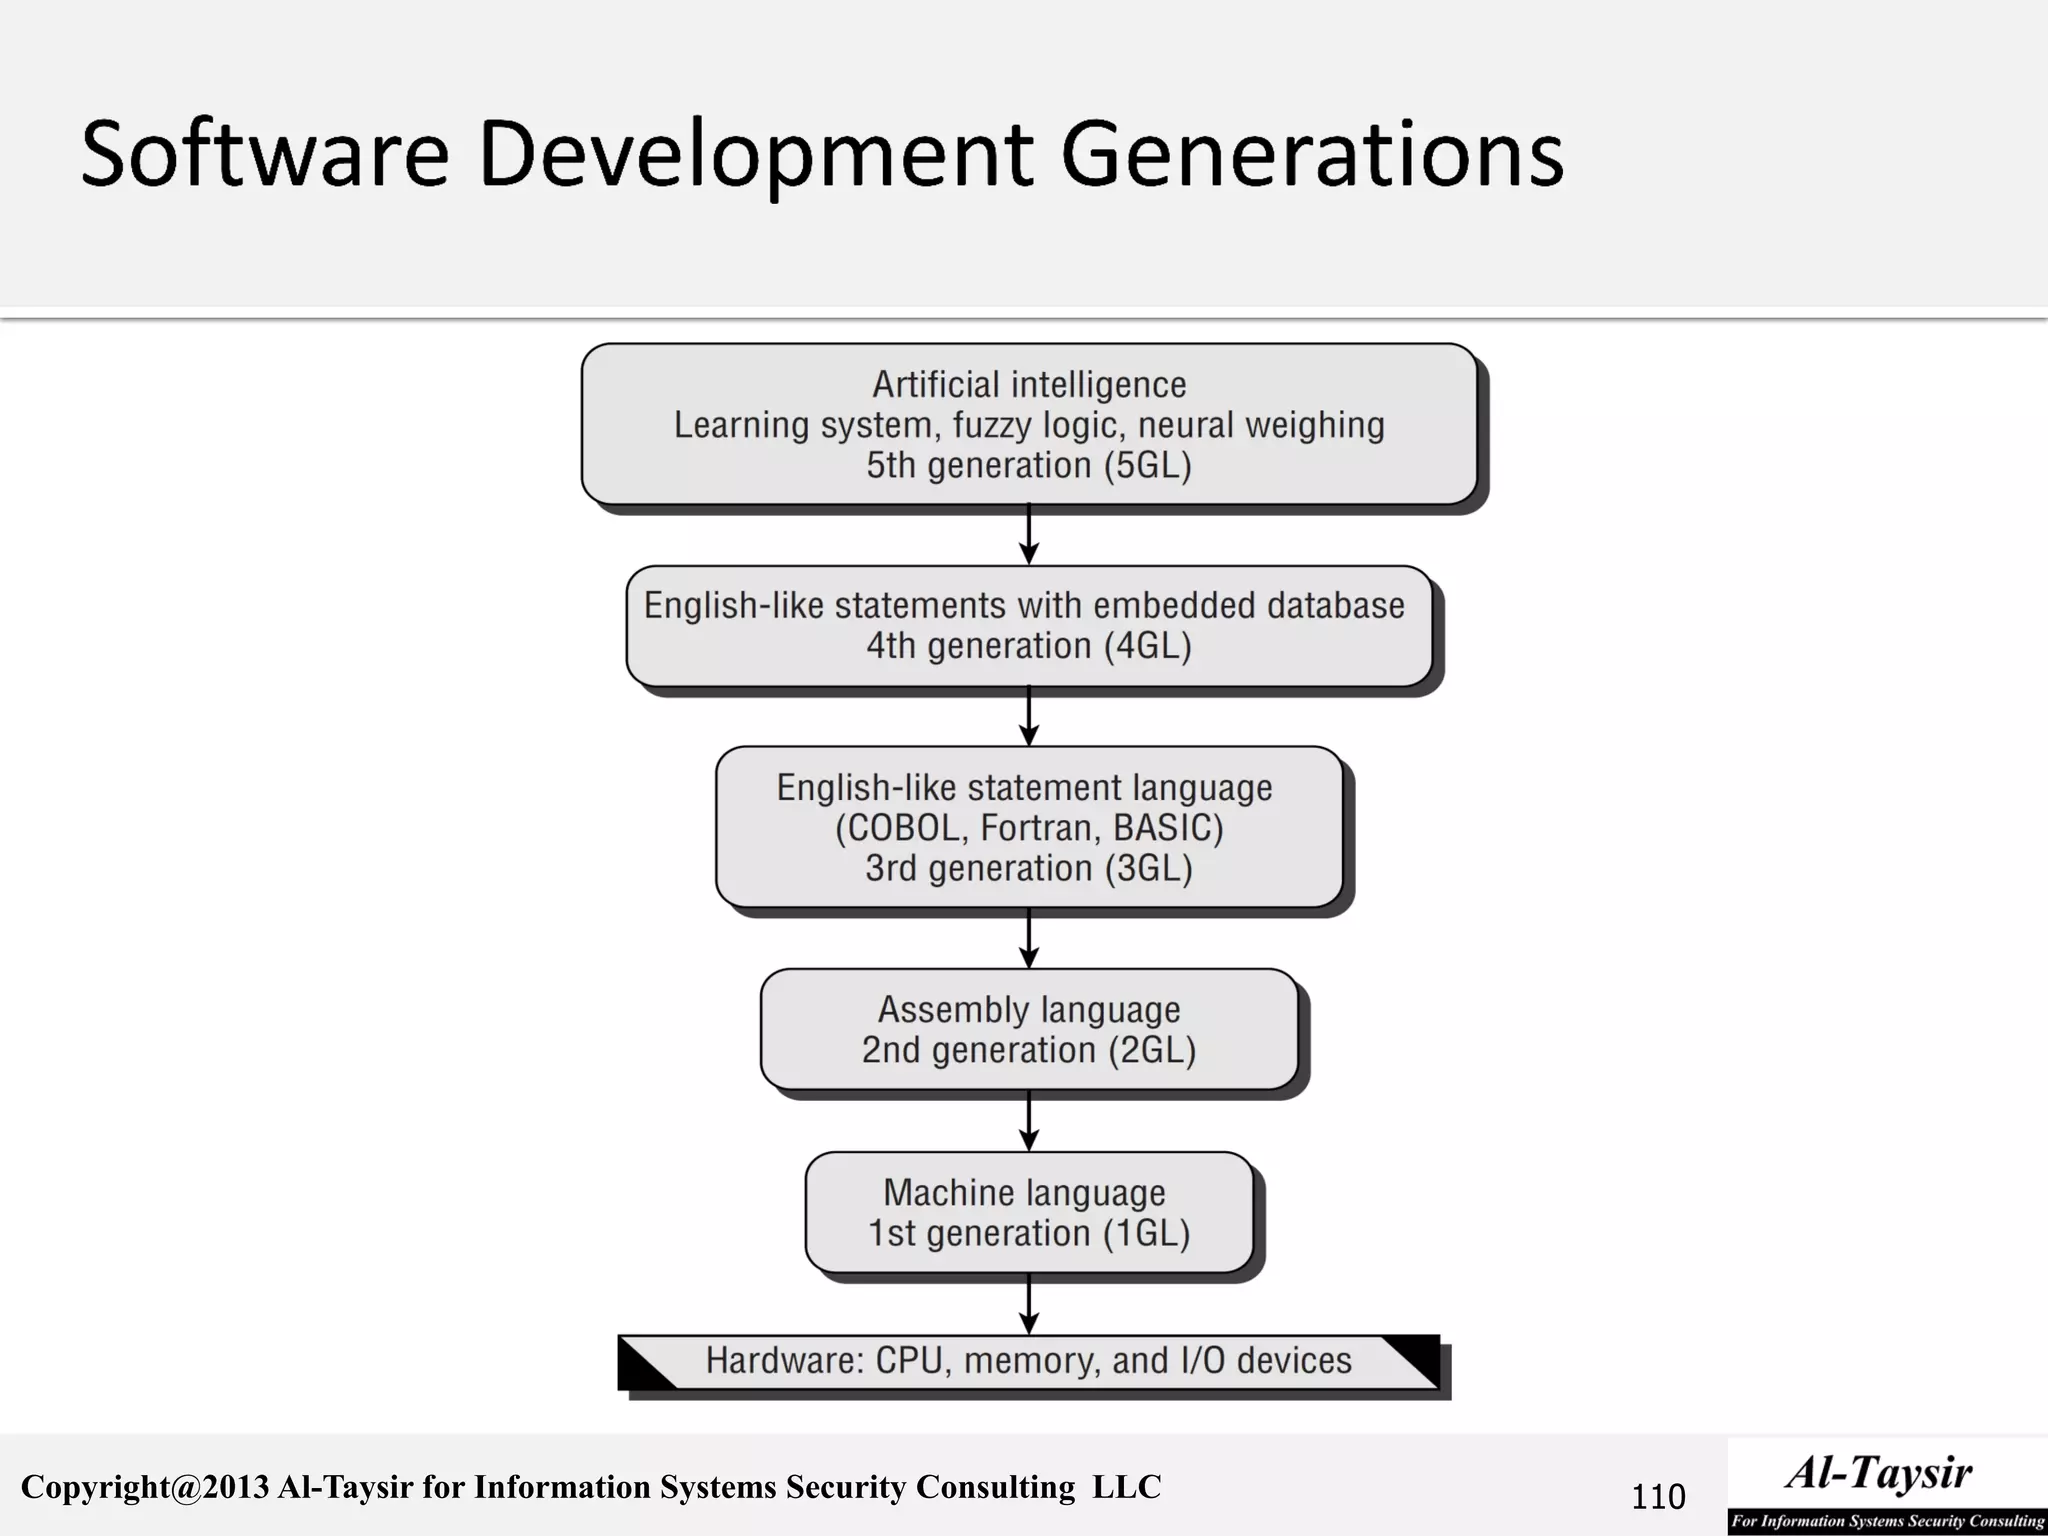Click the COBOL, Fortran, BASIC 3GL box

(x=1029, y=828)
